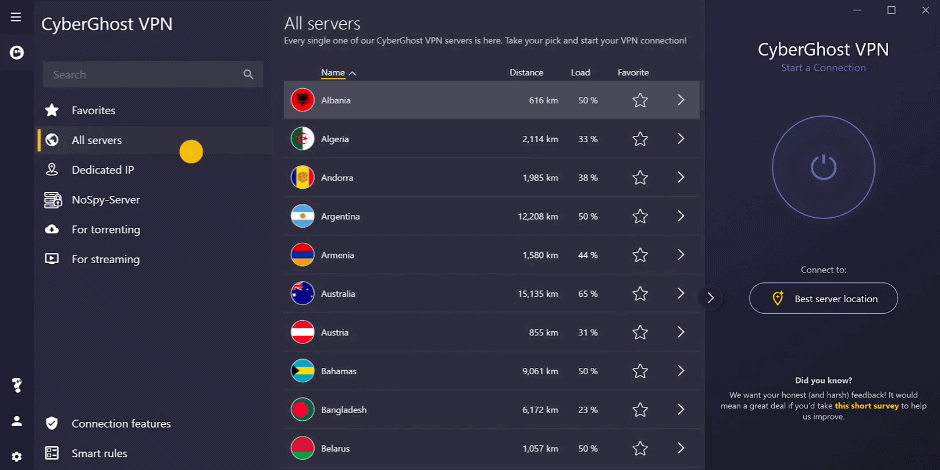Click the Albania flag icon

302,100
